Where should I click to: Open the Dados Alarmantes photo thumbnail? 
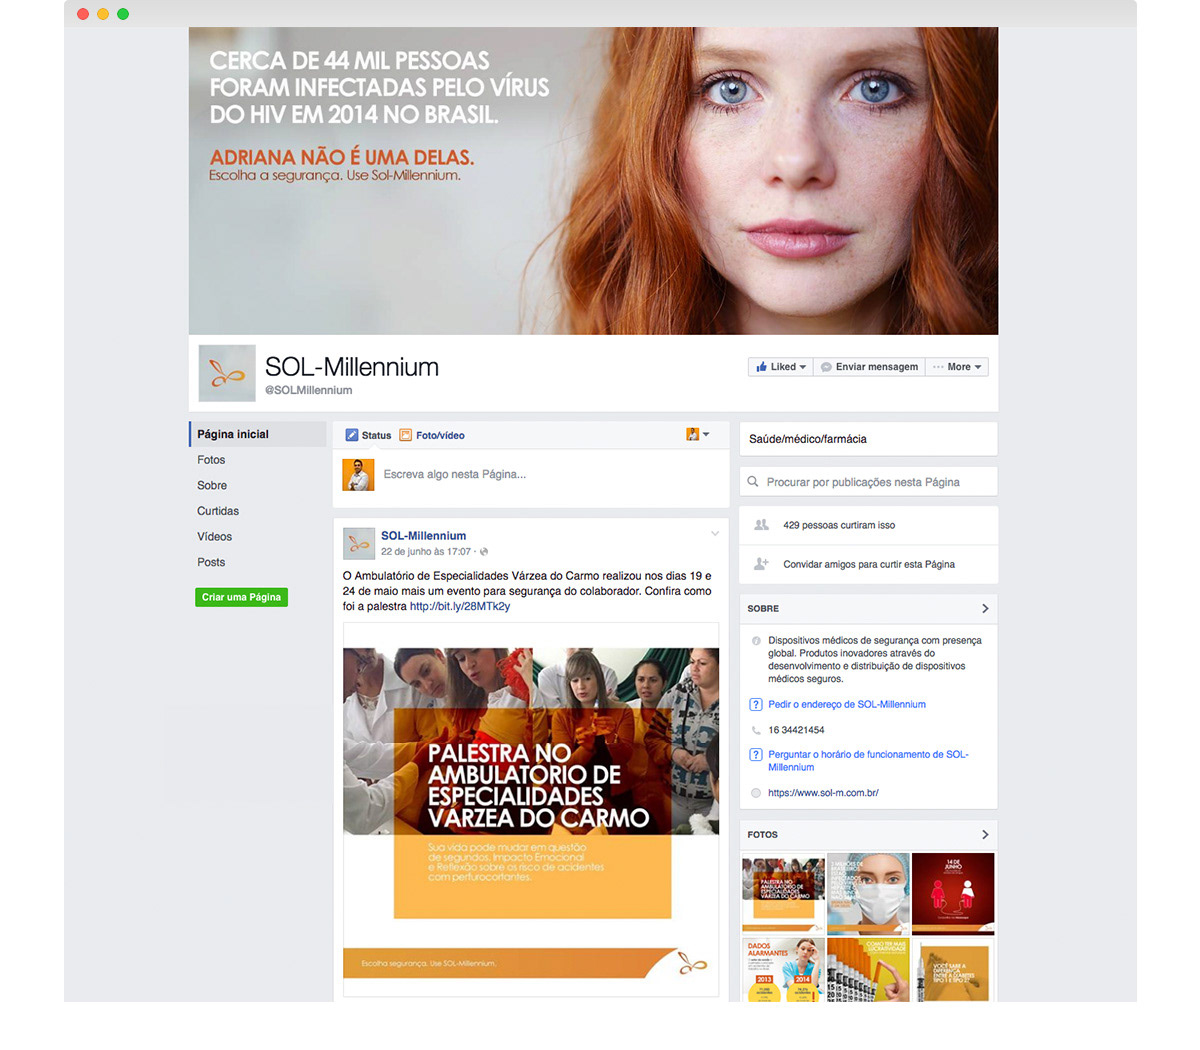click(783, 969)
